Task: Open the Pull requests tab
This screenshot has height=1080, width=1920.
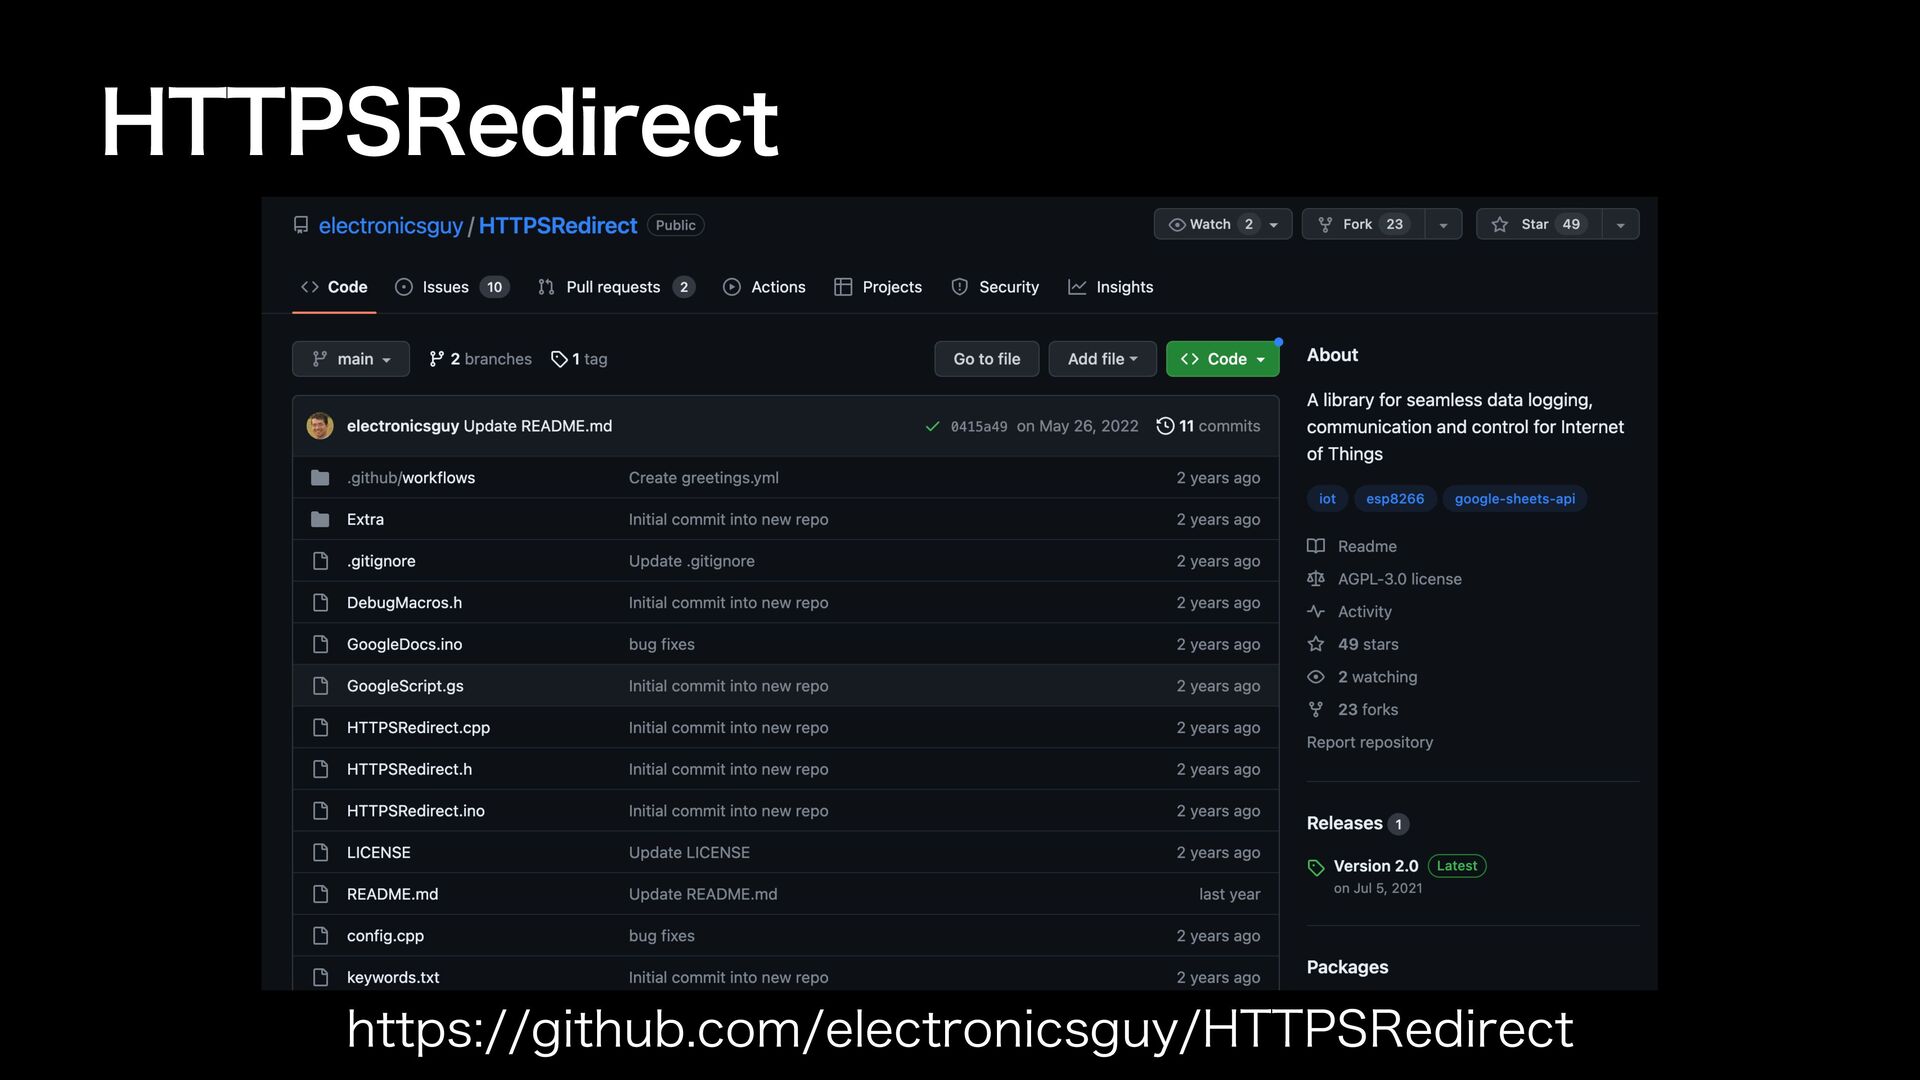Action: (612, 287)
